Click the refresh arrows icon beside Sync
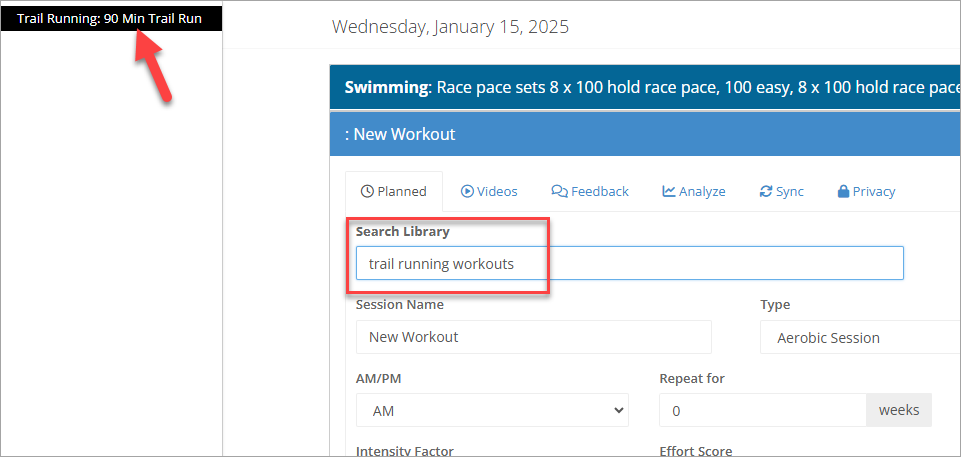Image resolution: width=961 pixels, height=457 pixels. click(766, 191)
